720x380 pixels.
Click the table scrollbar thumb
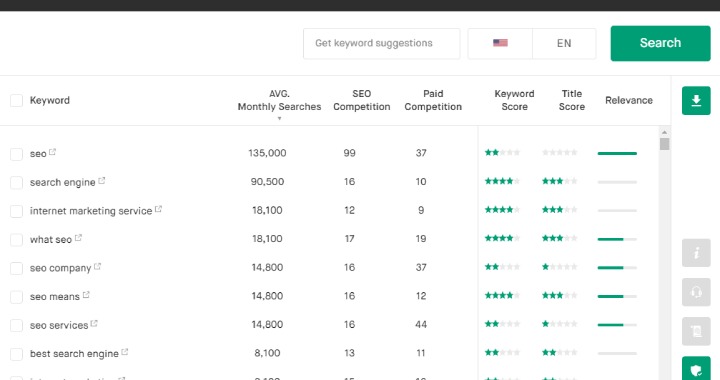click(664, 144)
